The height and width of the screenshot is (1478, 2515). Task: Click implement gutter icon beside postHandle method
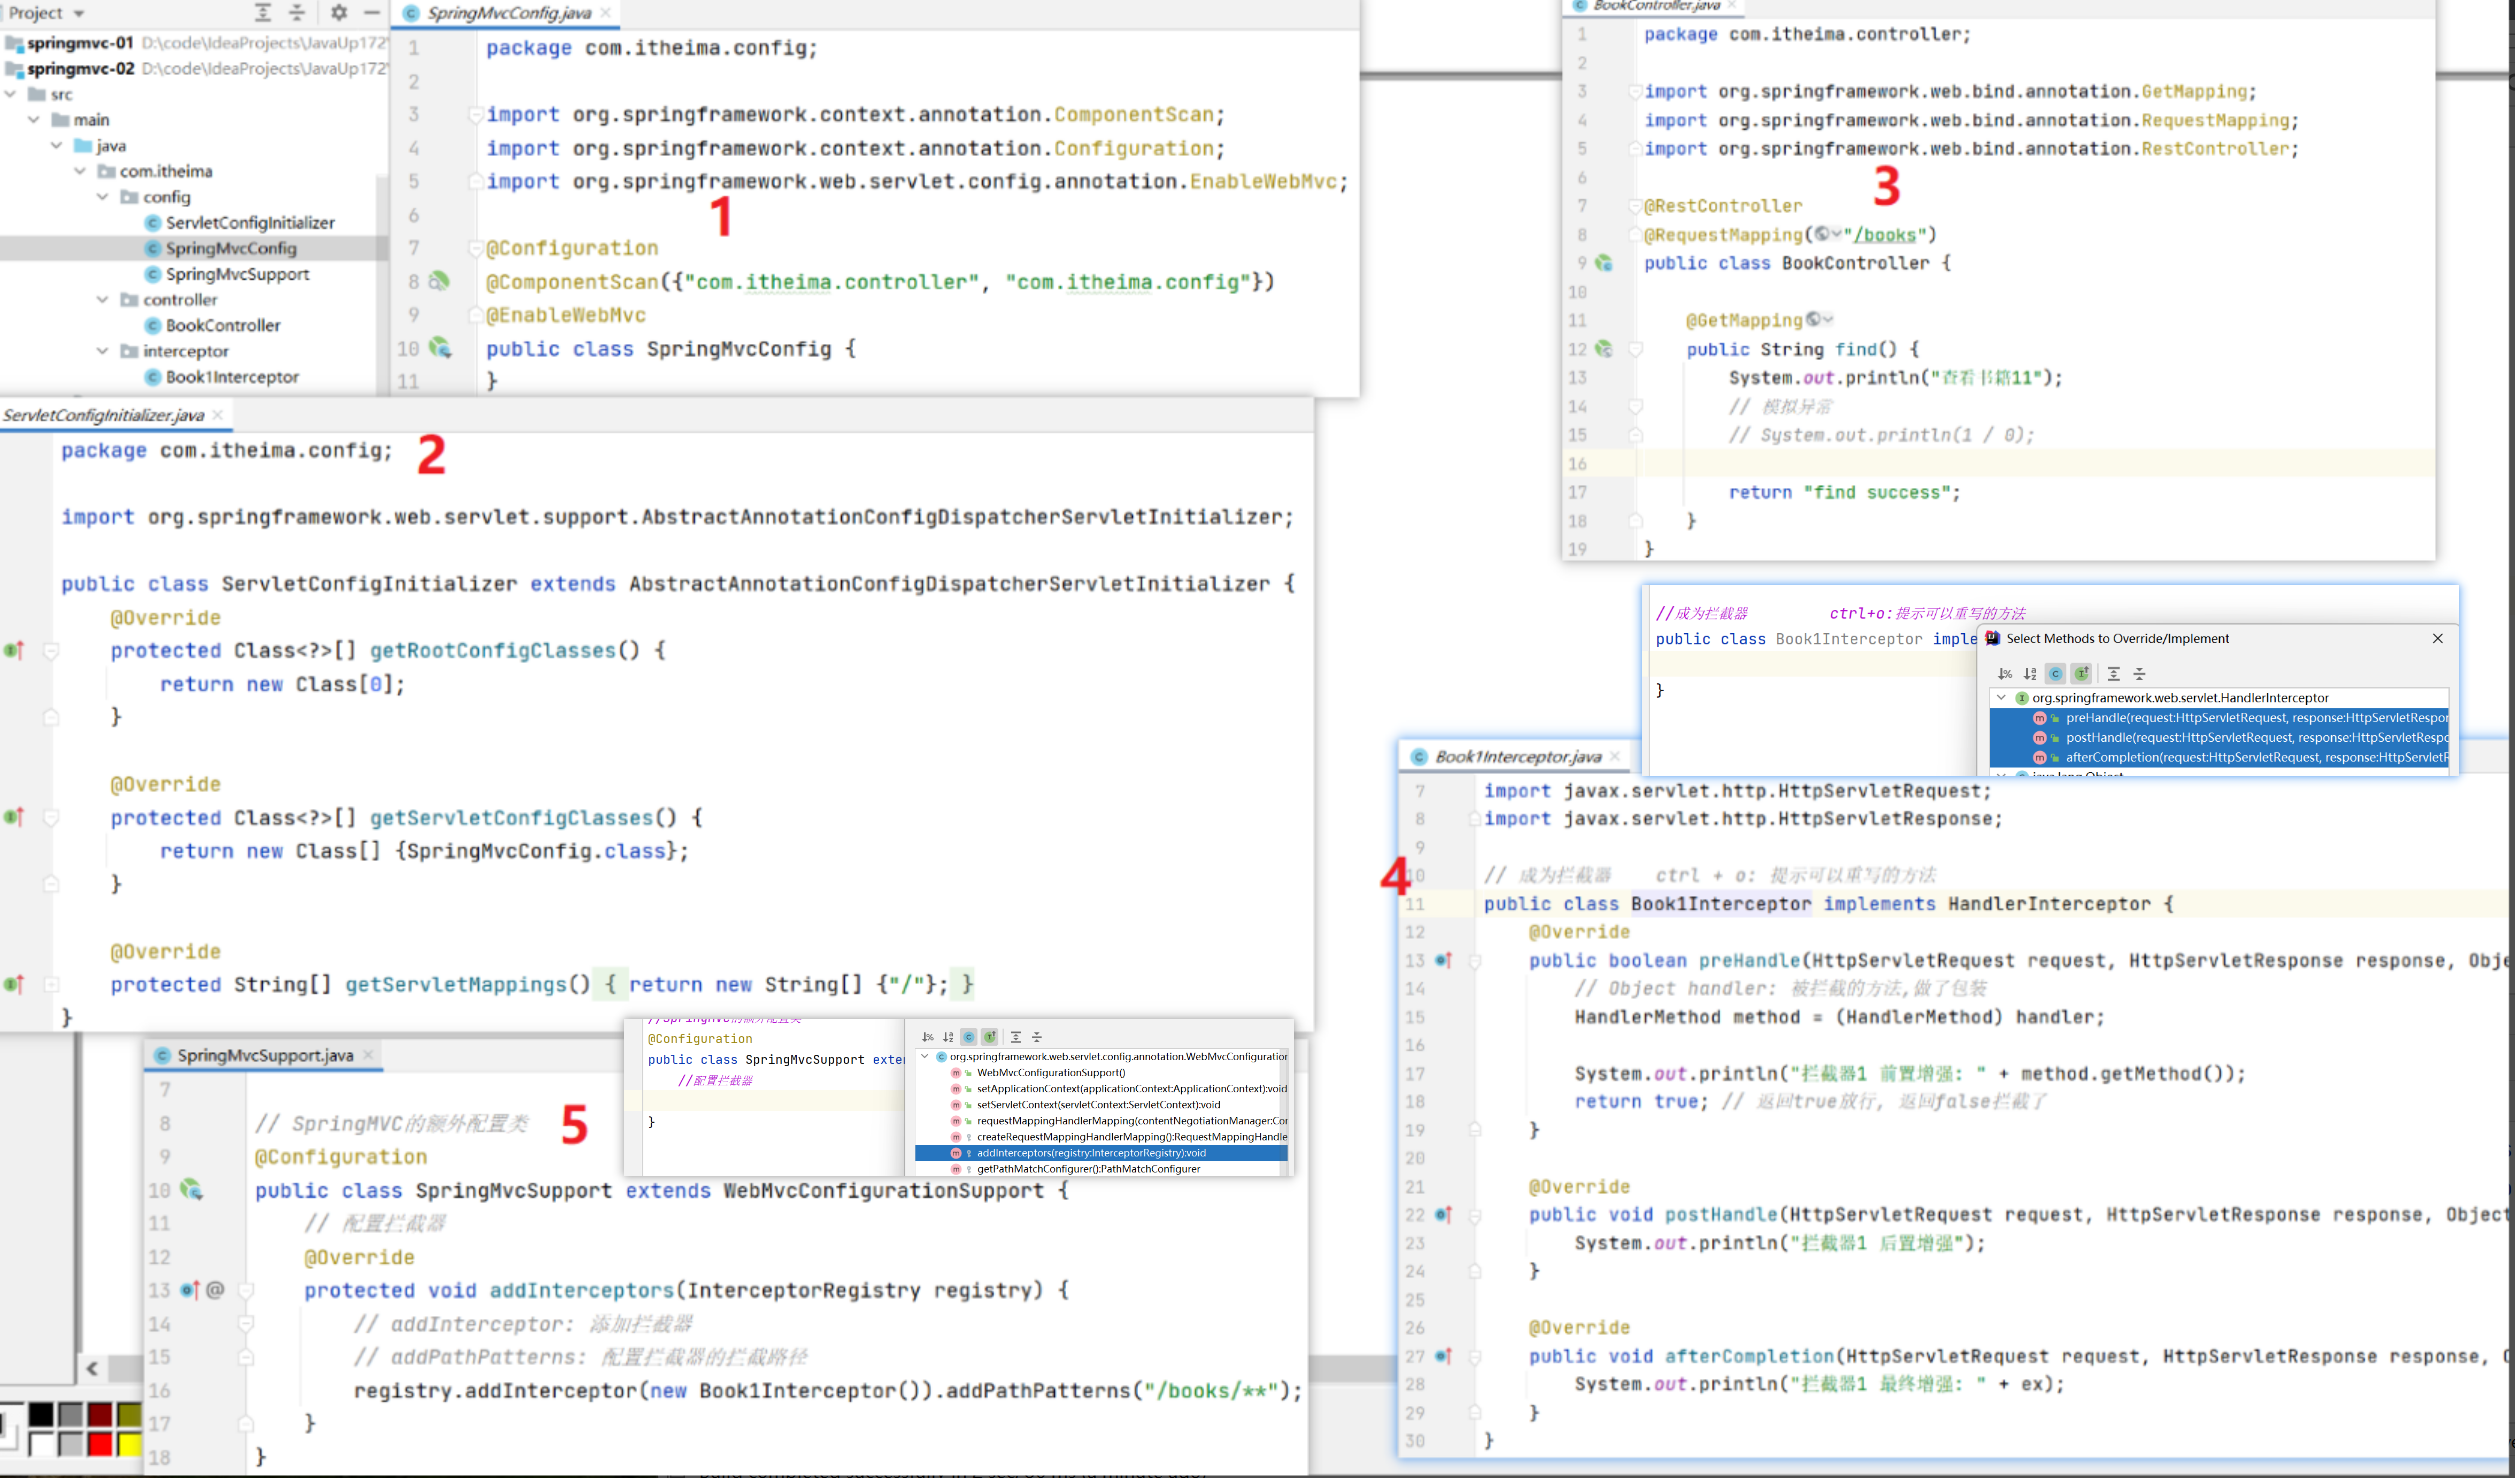point(1443,1214)
